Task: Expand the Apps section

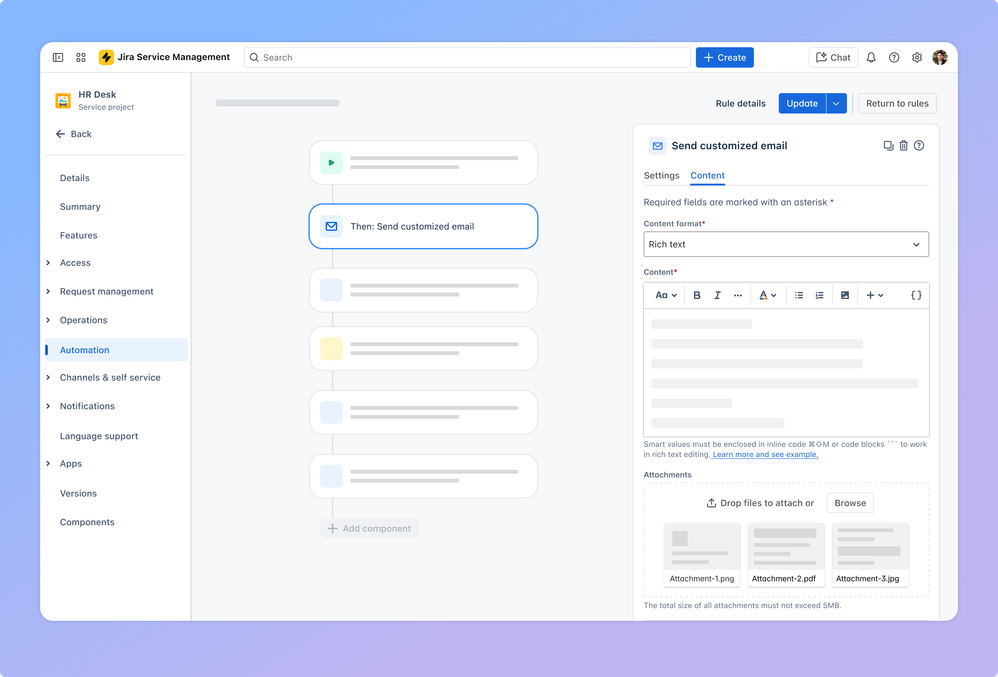Action: [x=48, y=464]
